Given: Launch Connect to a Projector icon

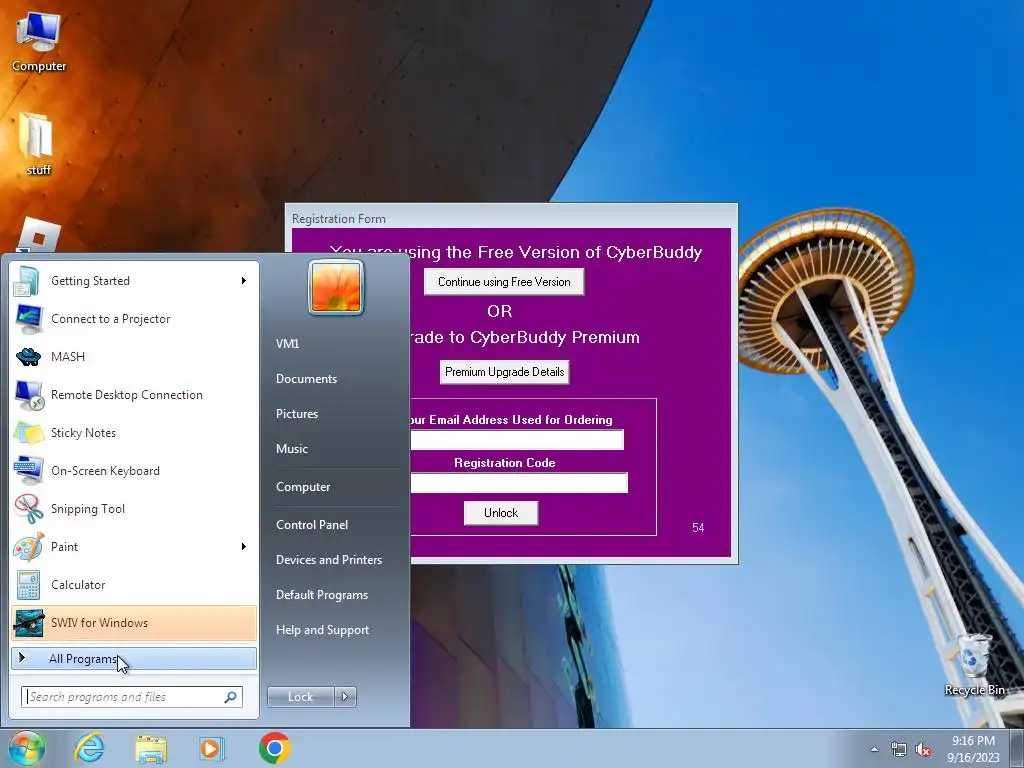Looking at the screenshot, I should coord(29,319).
